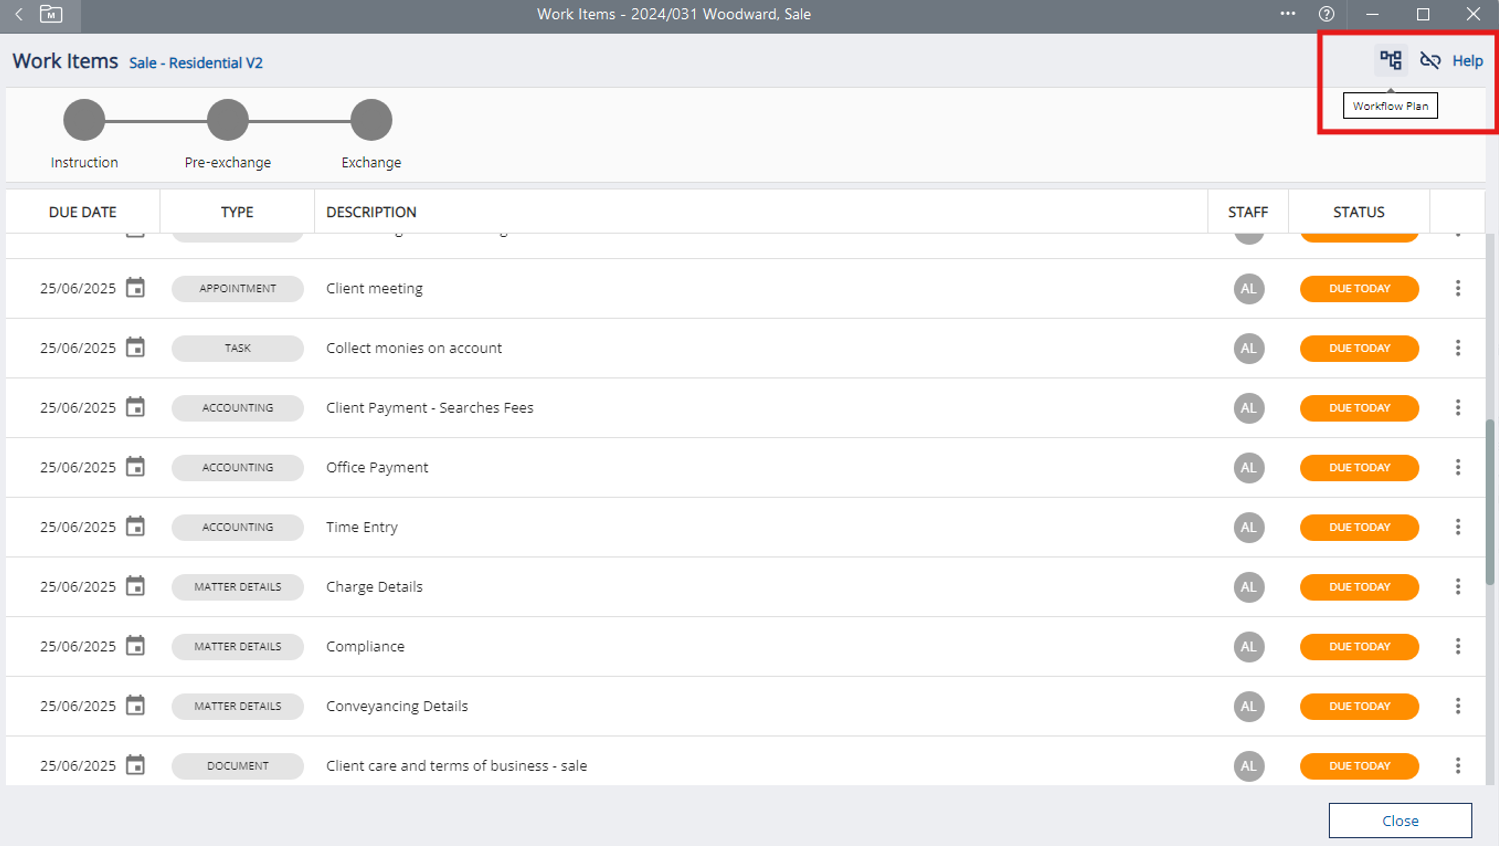Open the Help link
This screenshot has width=1499, height=846.
[1467, 61]
